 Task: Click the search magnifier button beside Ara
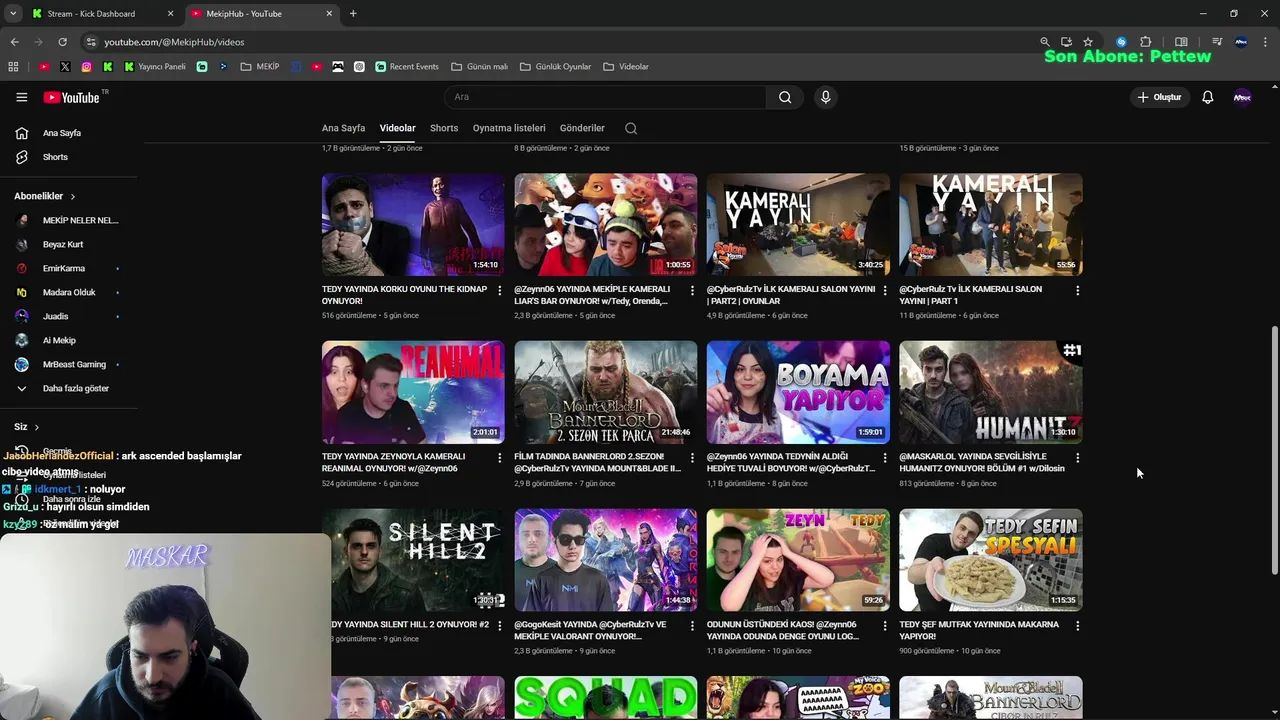pos(785,97)
